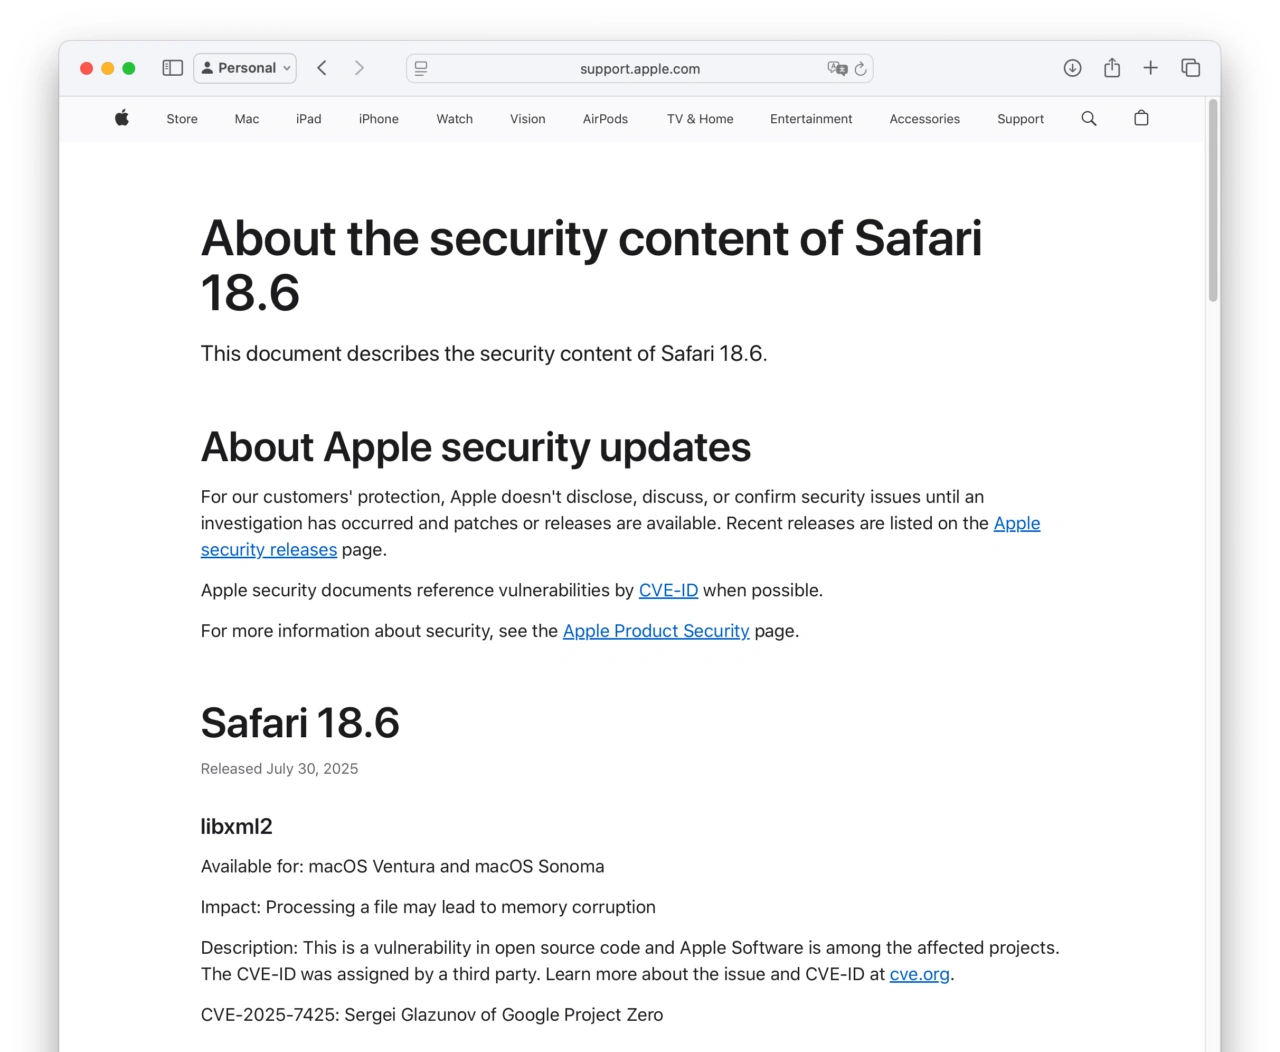This screenshot has height=1052, width=1280.
Task: Click the page reader icon in address bar
Action: tap(421, 69)
